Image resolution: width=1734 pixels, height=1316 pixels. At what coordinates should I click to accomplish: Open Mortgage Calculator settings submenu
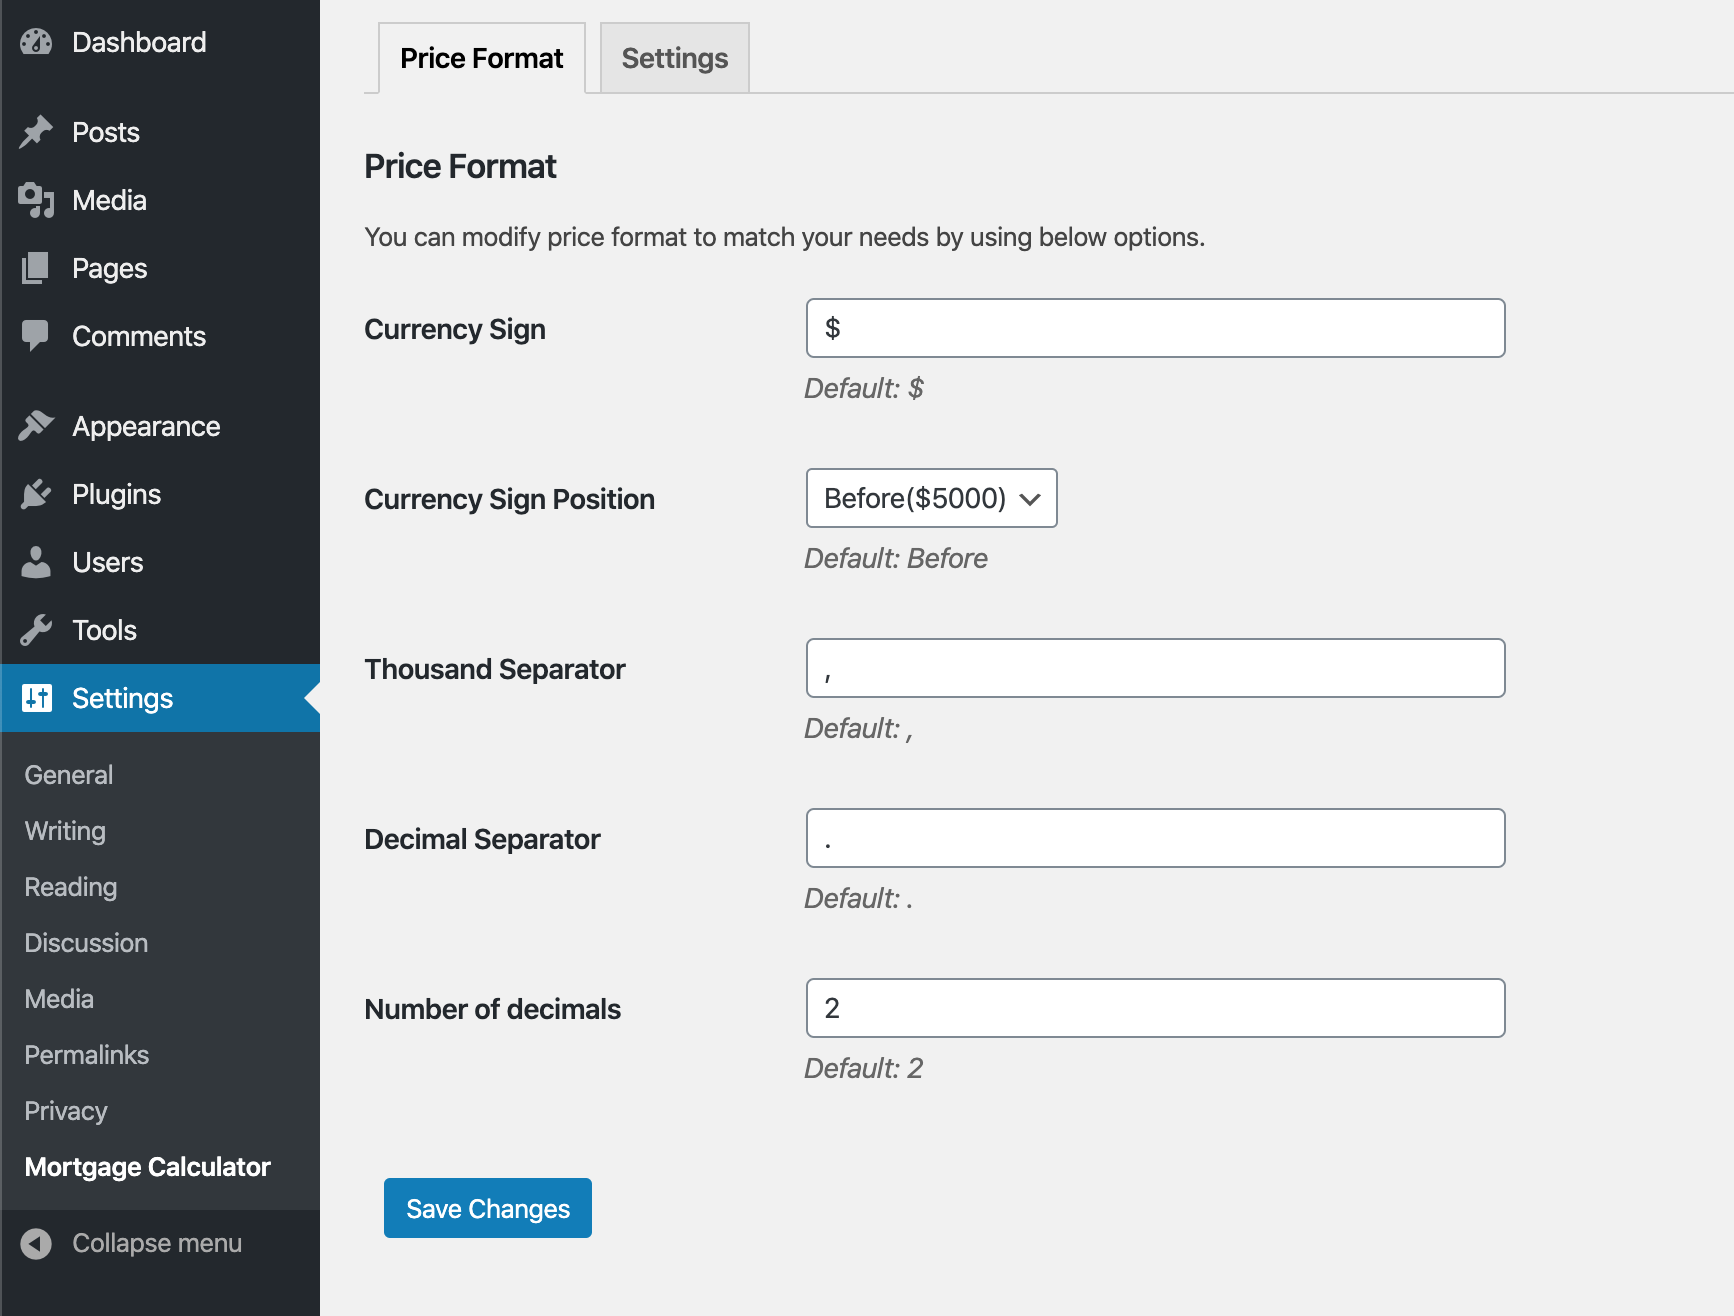(148, 1167)
